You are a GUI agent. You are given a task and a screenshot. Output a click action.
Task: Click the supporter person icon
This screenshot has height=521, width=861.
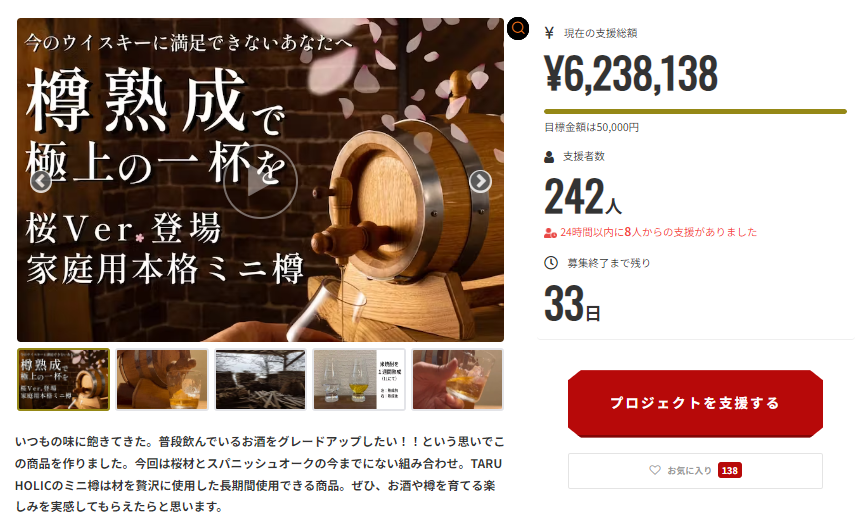click(549, 157)
